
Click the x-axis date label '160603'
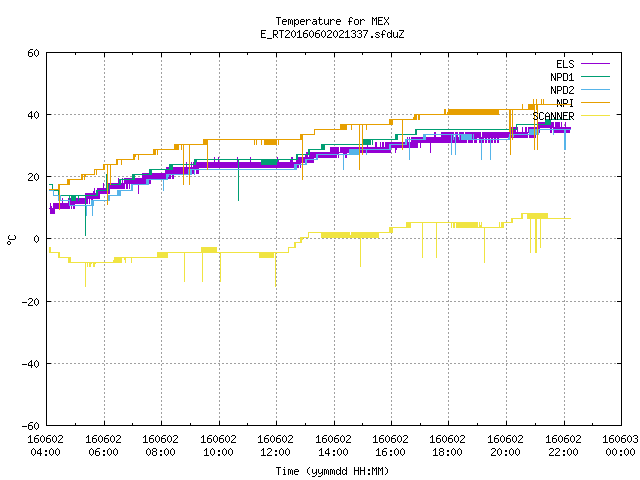pyautogui.click(x=620, y=439)
